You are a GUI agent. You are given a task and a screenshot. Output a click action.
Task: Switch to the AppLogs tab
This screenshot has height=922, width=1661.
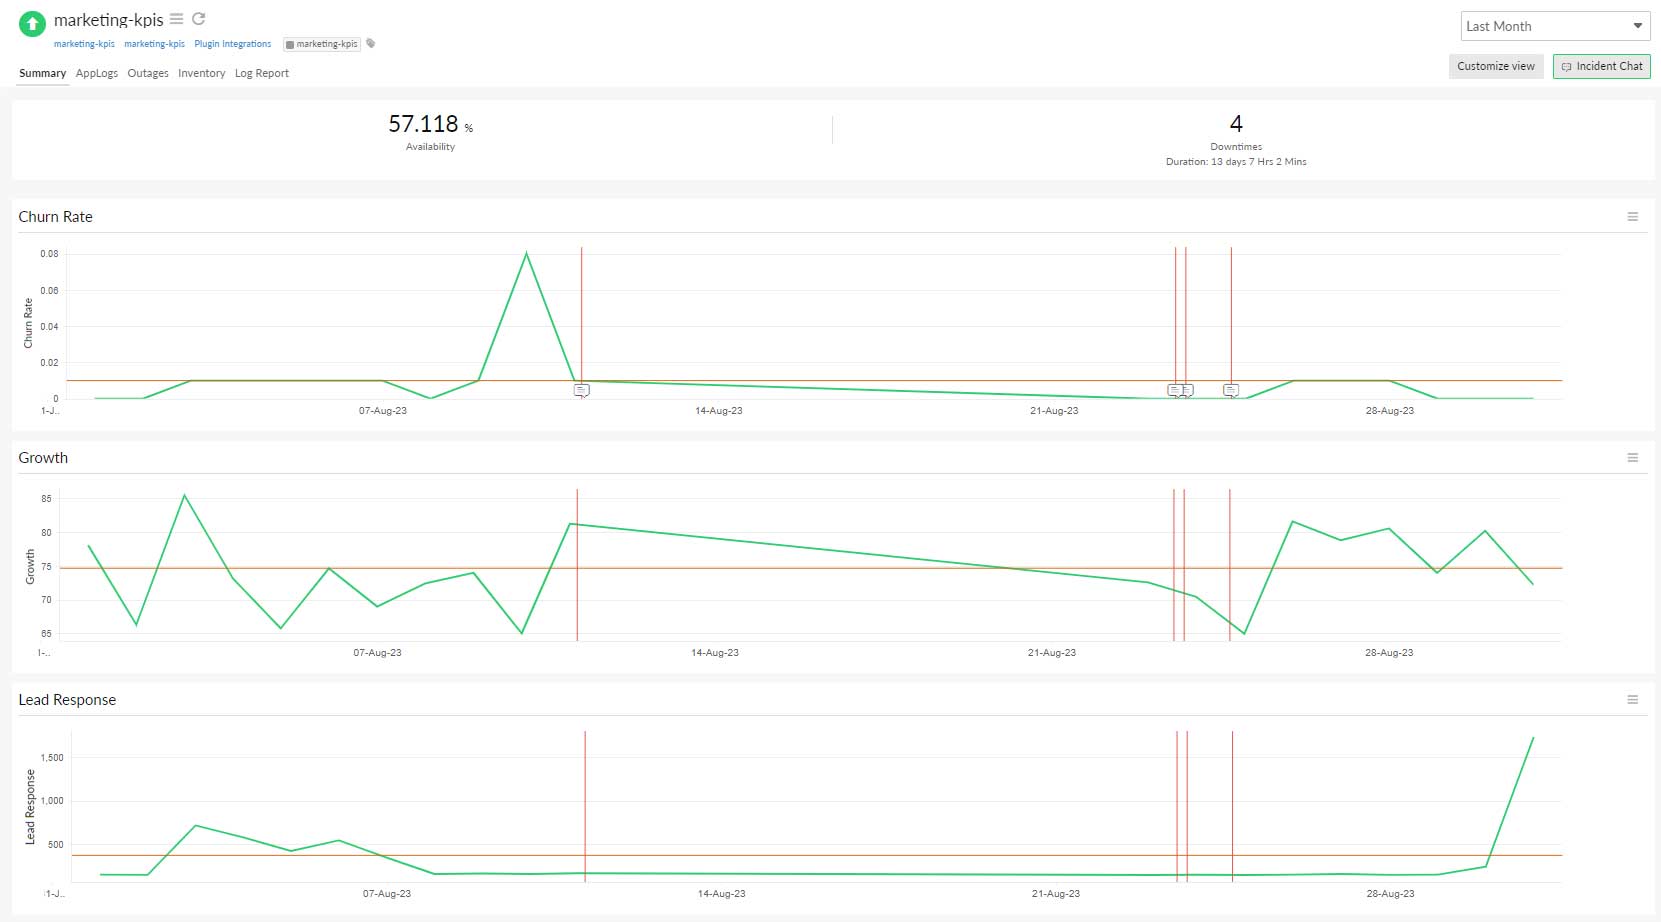[97, 73]
